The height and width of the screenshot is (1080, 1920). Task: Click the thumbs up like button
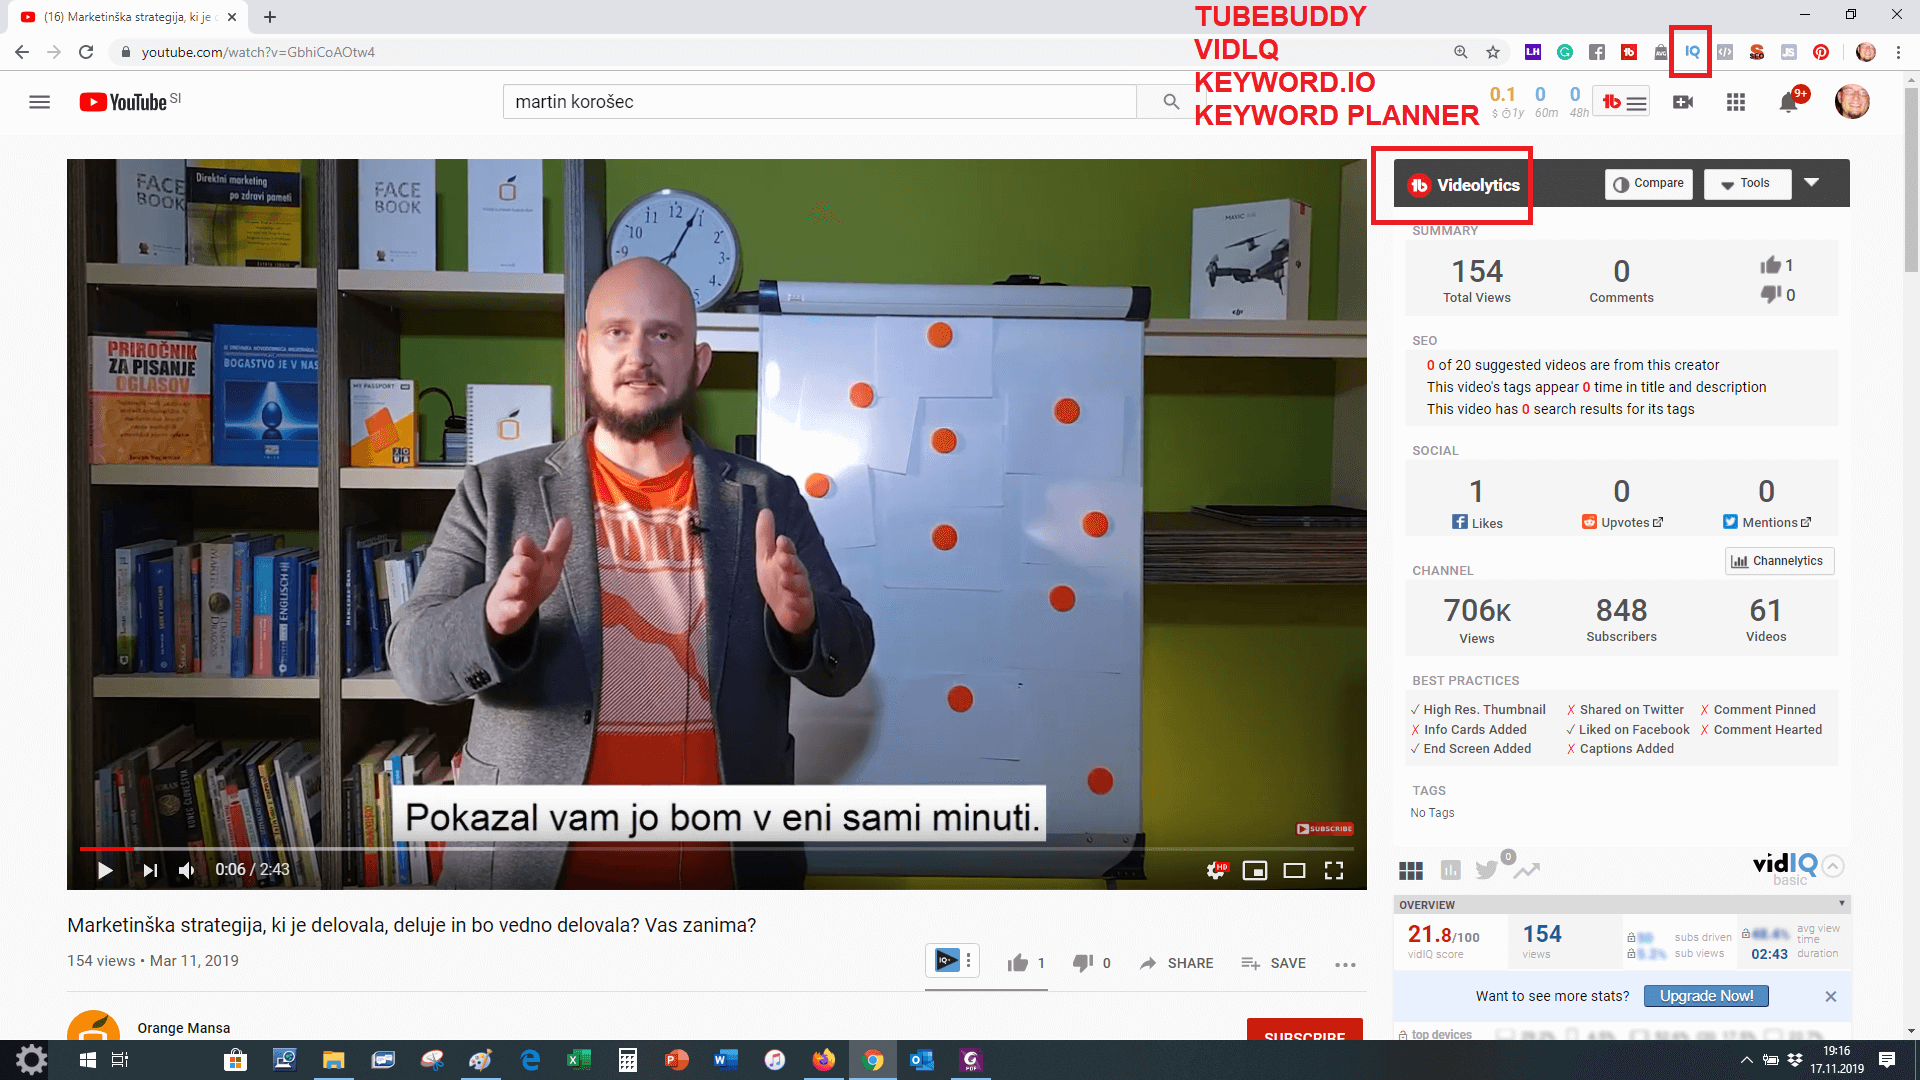1018,963
